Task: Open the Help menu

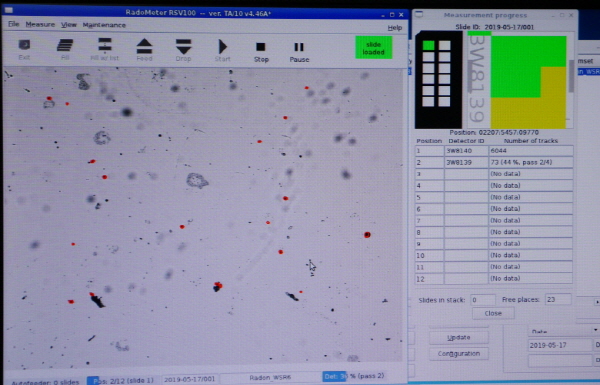Action: (395, 28)
